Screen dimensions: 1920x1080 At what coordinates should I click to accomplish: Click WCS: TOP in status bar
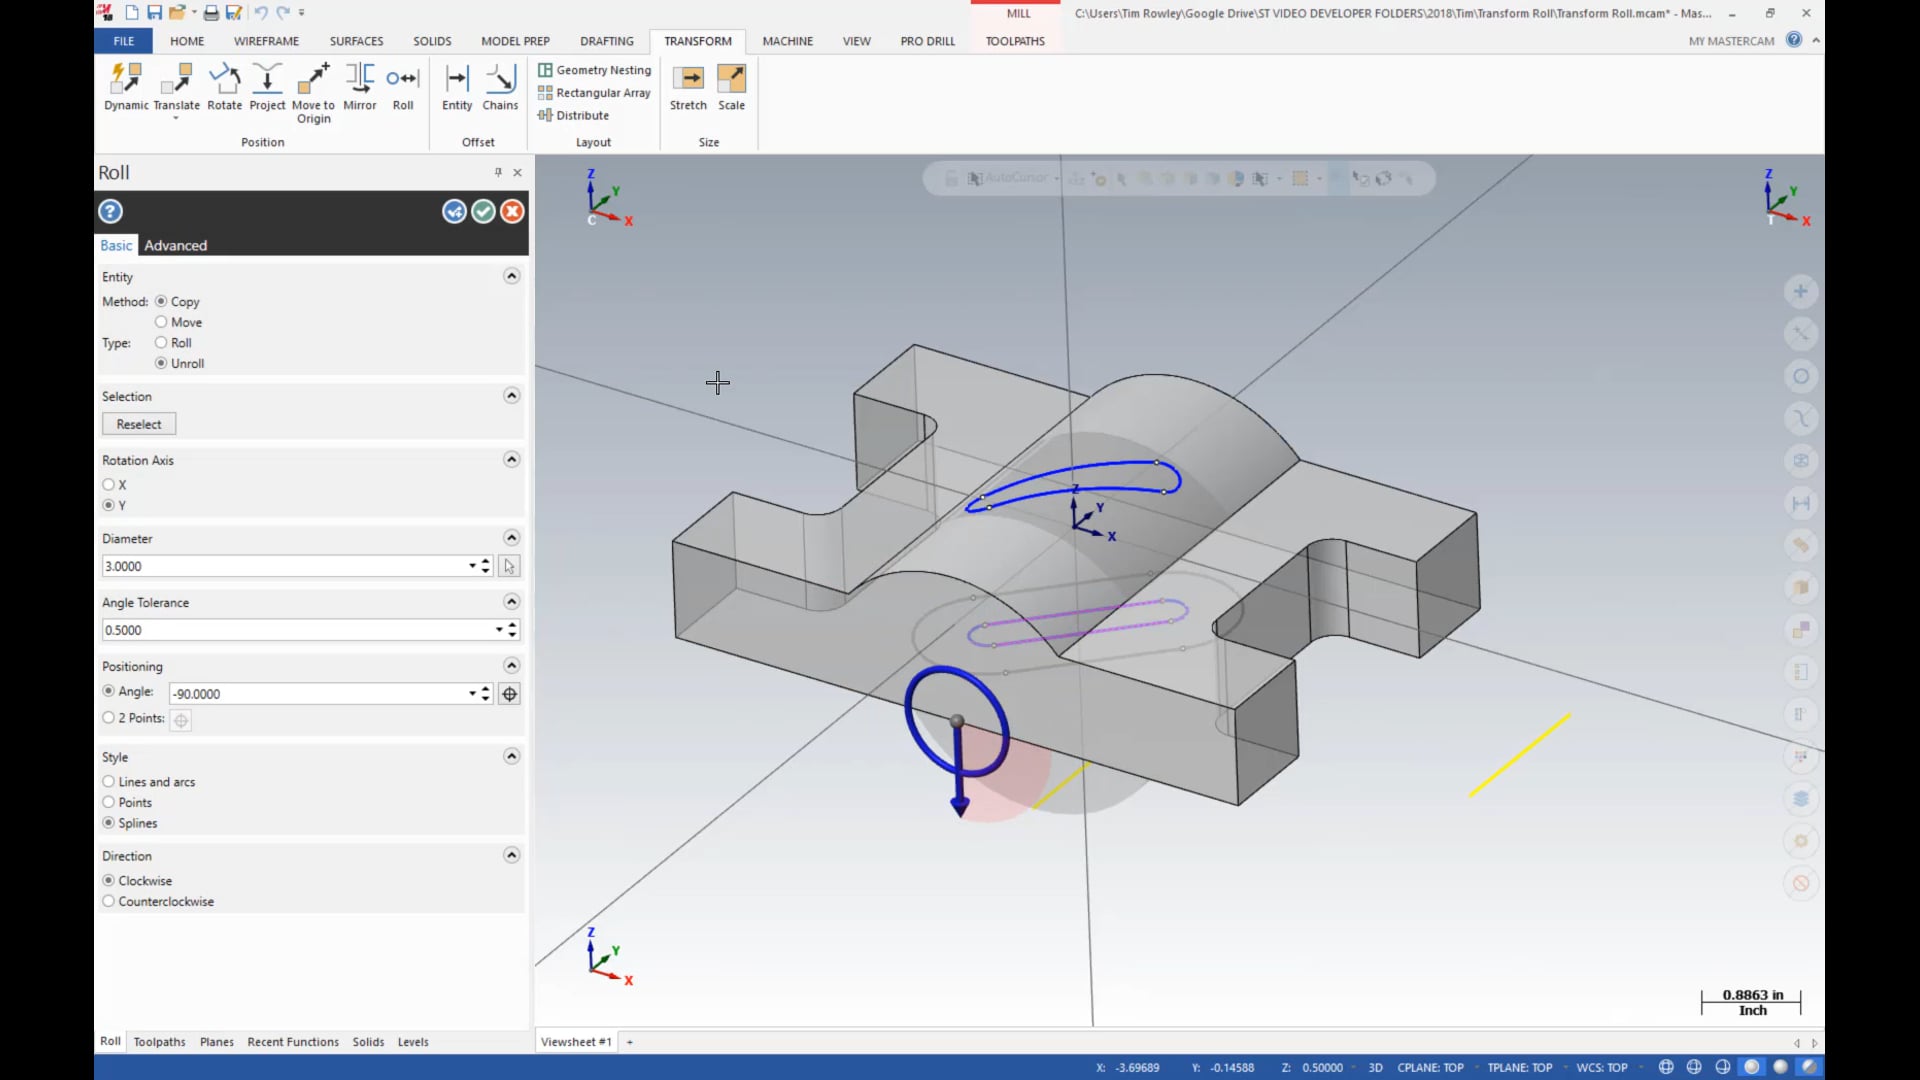click(x=1602, y=1068)
